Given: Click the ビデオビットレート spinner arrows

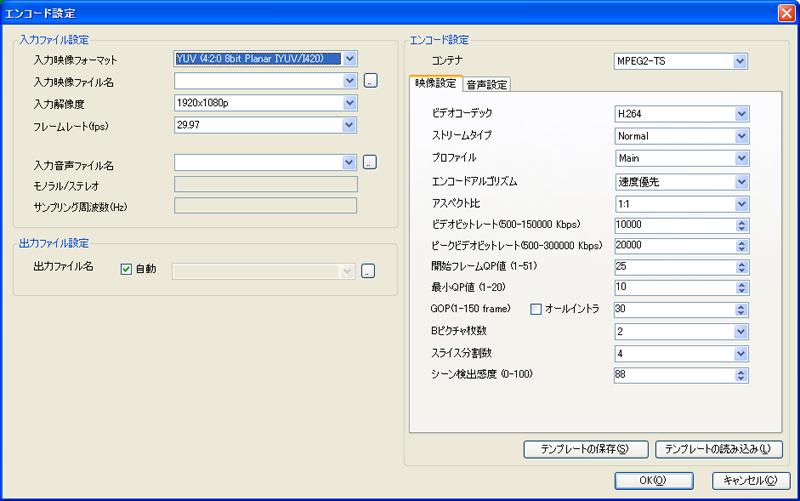Looking at the screenshot, I should [x=741, y=223].
